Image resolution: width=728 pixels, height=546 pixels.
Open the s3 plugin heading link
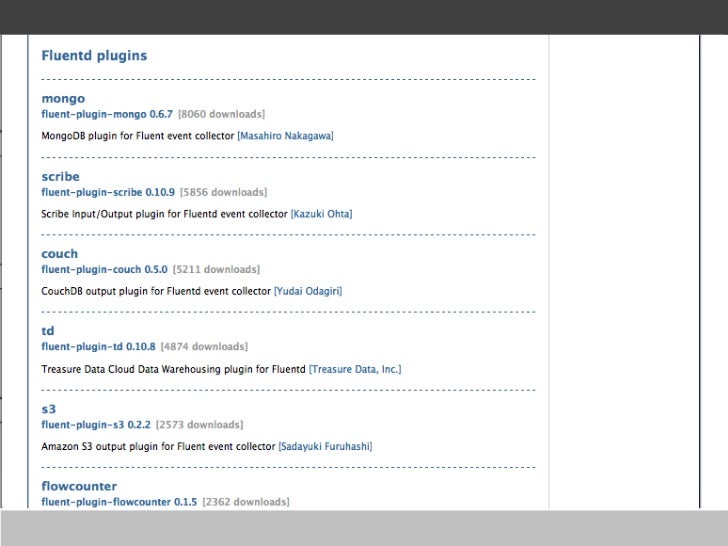[x=49, y=409]
